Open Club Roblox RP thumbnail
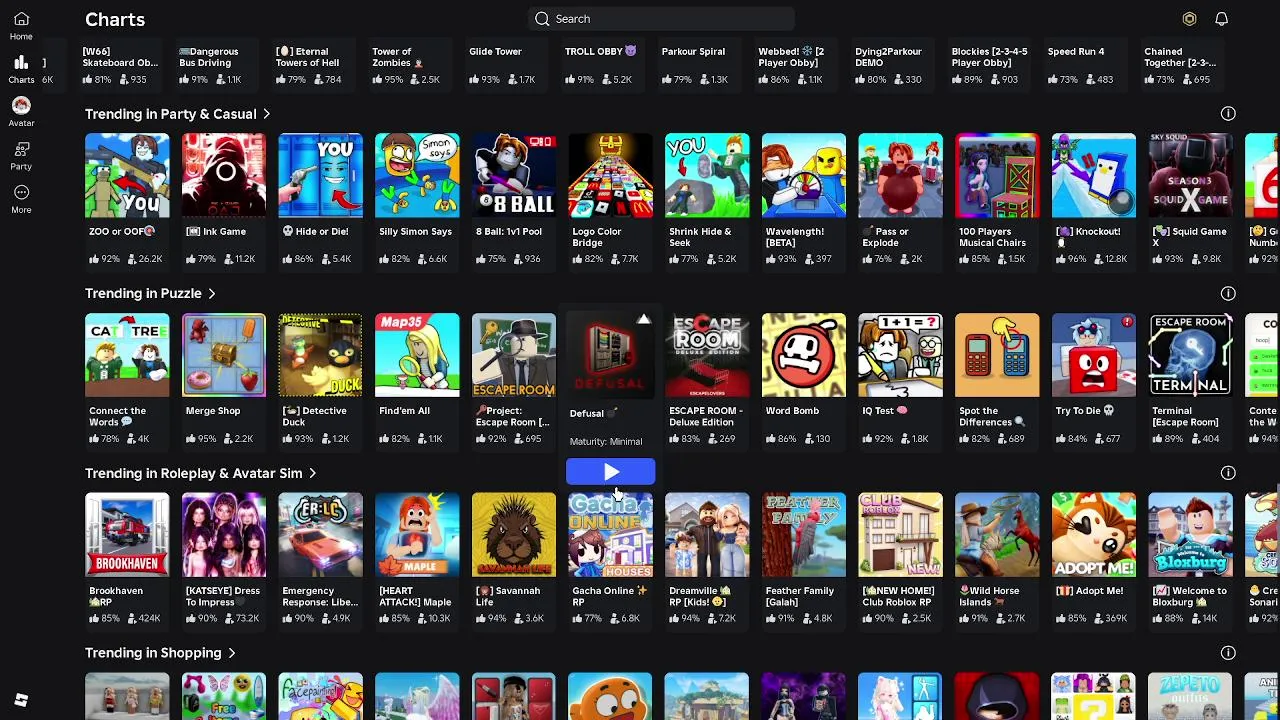Image resolution: width=1280 pixels, height=720 pixels. [x=900, y=535]
